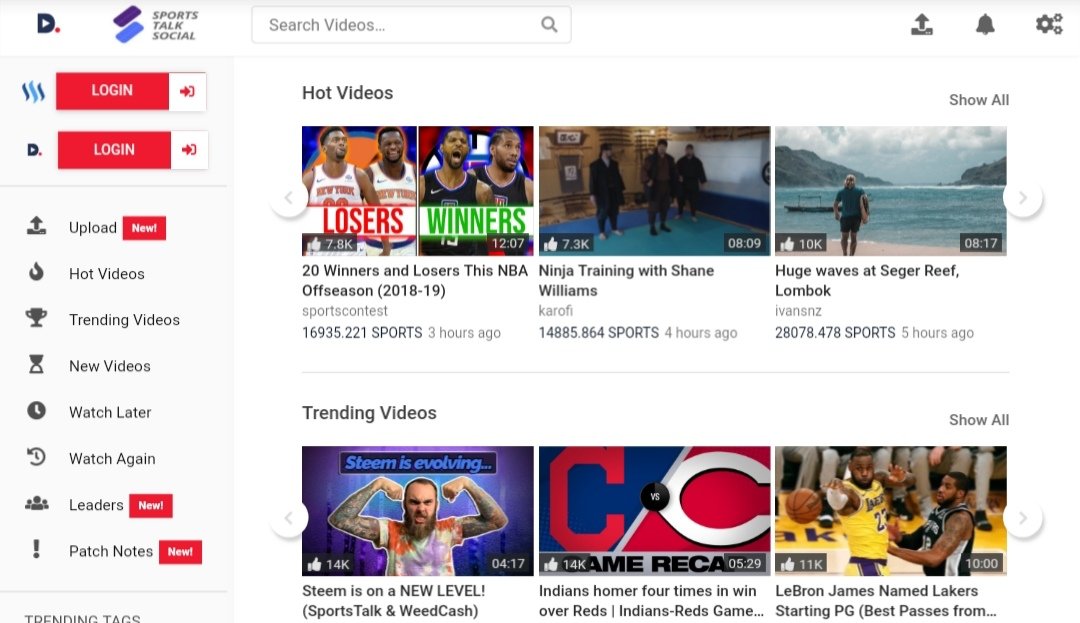Screen dimensions: 1080x623
Task: Click the 28078.478 SPORTS reward text
Action: tap(835, 333)
